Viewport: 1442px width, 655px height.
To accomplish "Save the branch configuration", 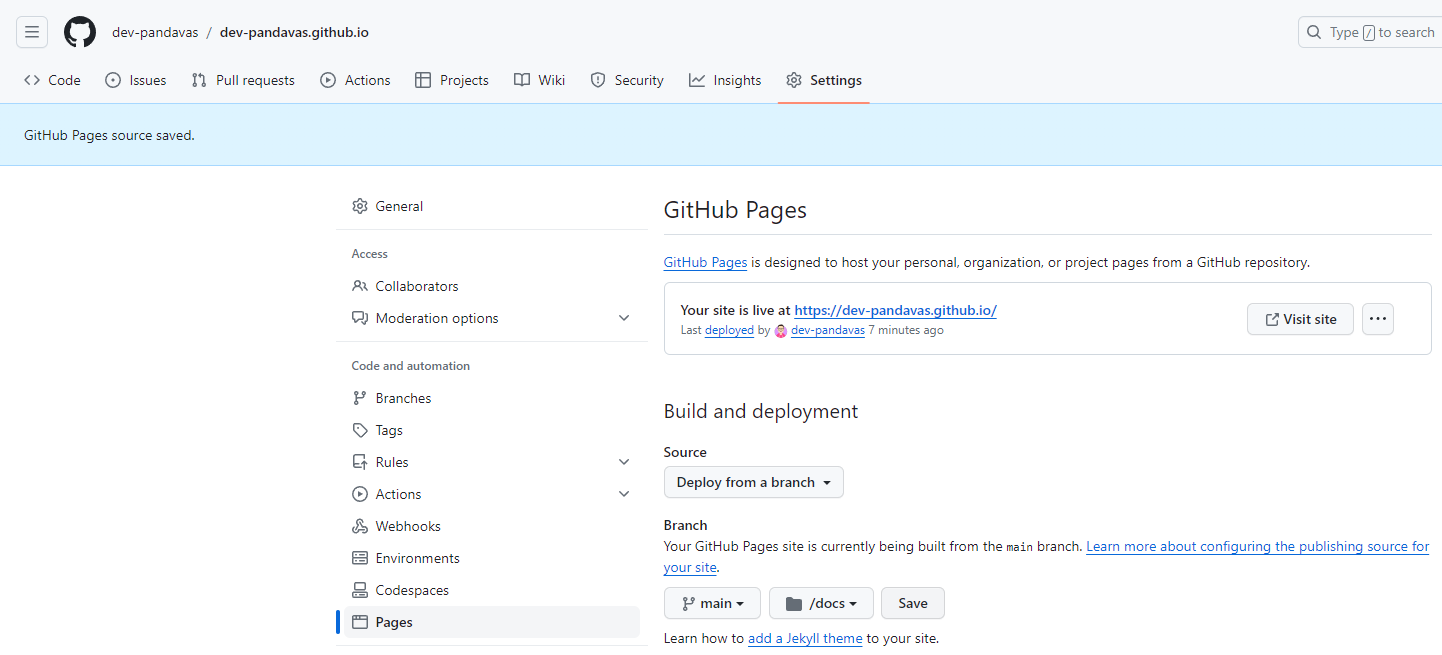I will tap(912, 602).
